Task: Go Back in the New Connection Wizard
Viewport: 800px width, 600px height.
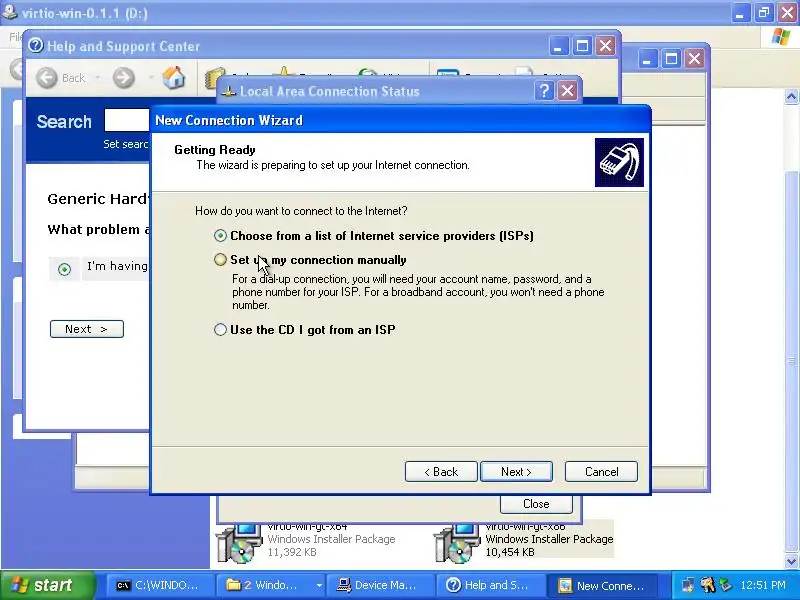Action: coord(441,472)
